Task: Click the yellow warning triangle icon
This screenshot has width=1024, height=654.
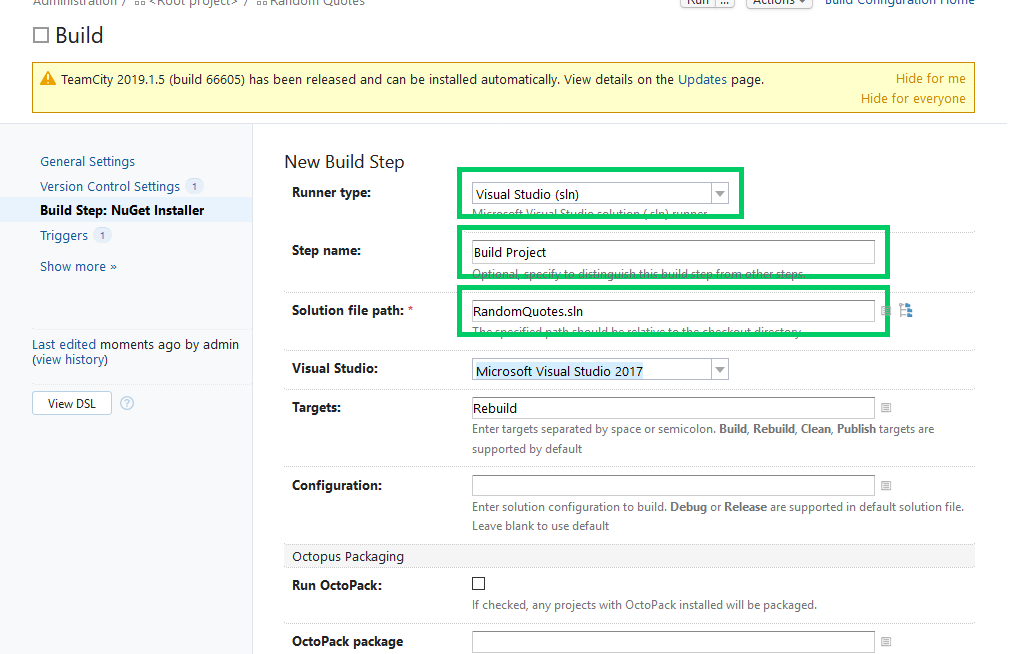Action: point(48,79)
